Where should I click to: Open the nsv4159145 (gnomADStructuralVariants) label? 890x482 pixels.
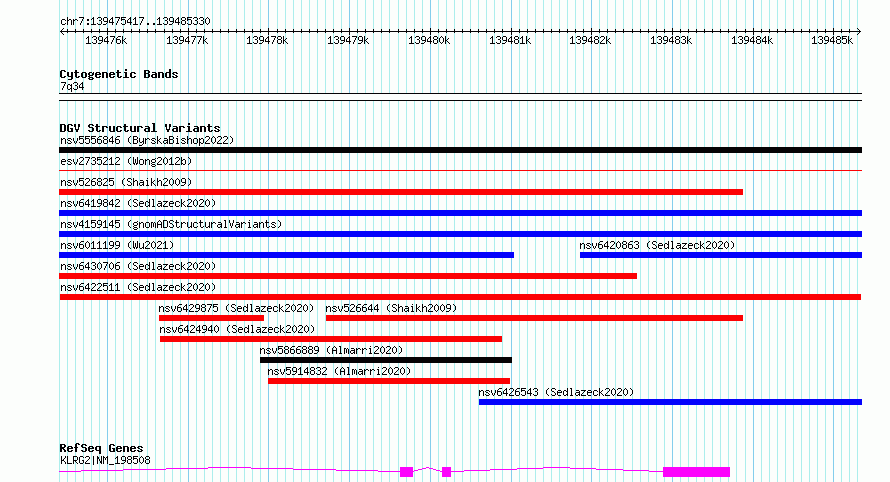[x=171, y=224]
